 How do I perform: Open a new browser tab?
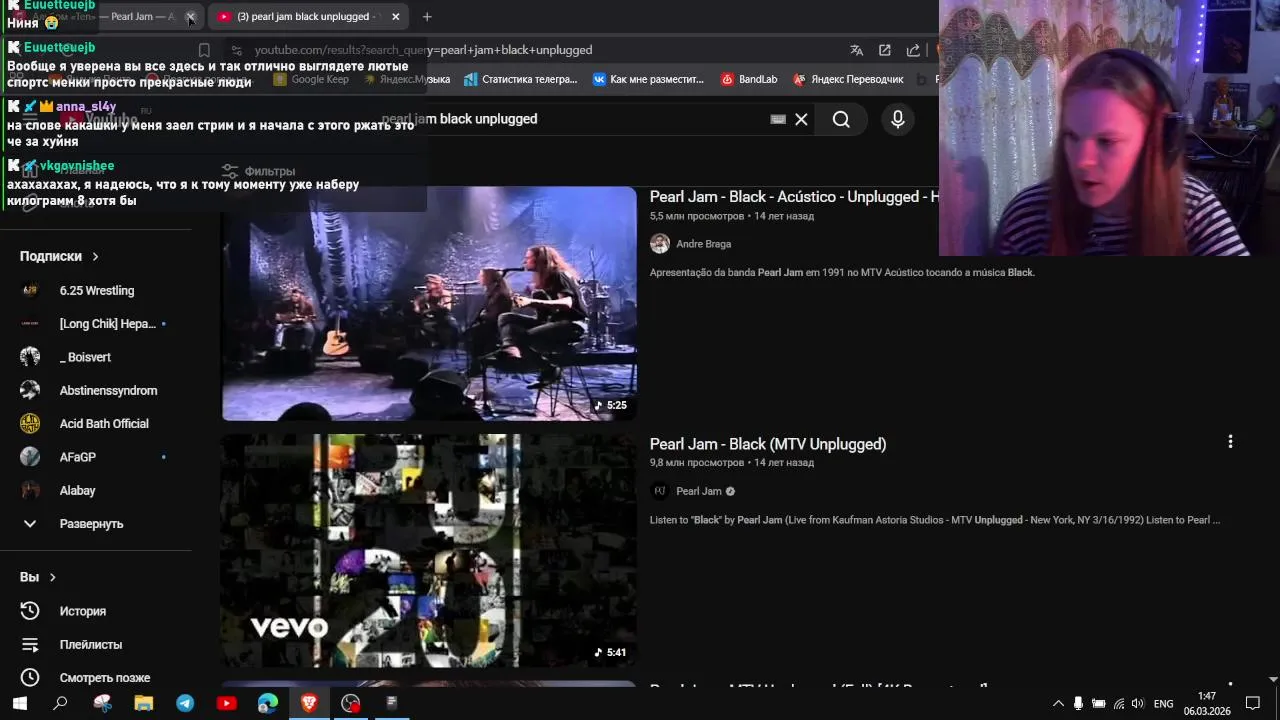pyautogui.click(x=427, y=17)
